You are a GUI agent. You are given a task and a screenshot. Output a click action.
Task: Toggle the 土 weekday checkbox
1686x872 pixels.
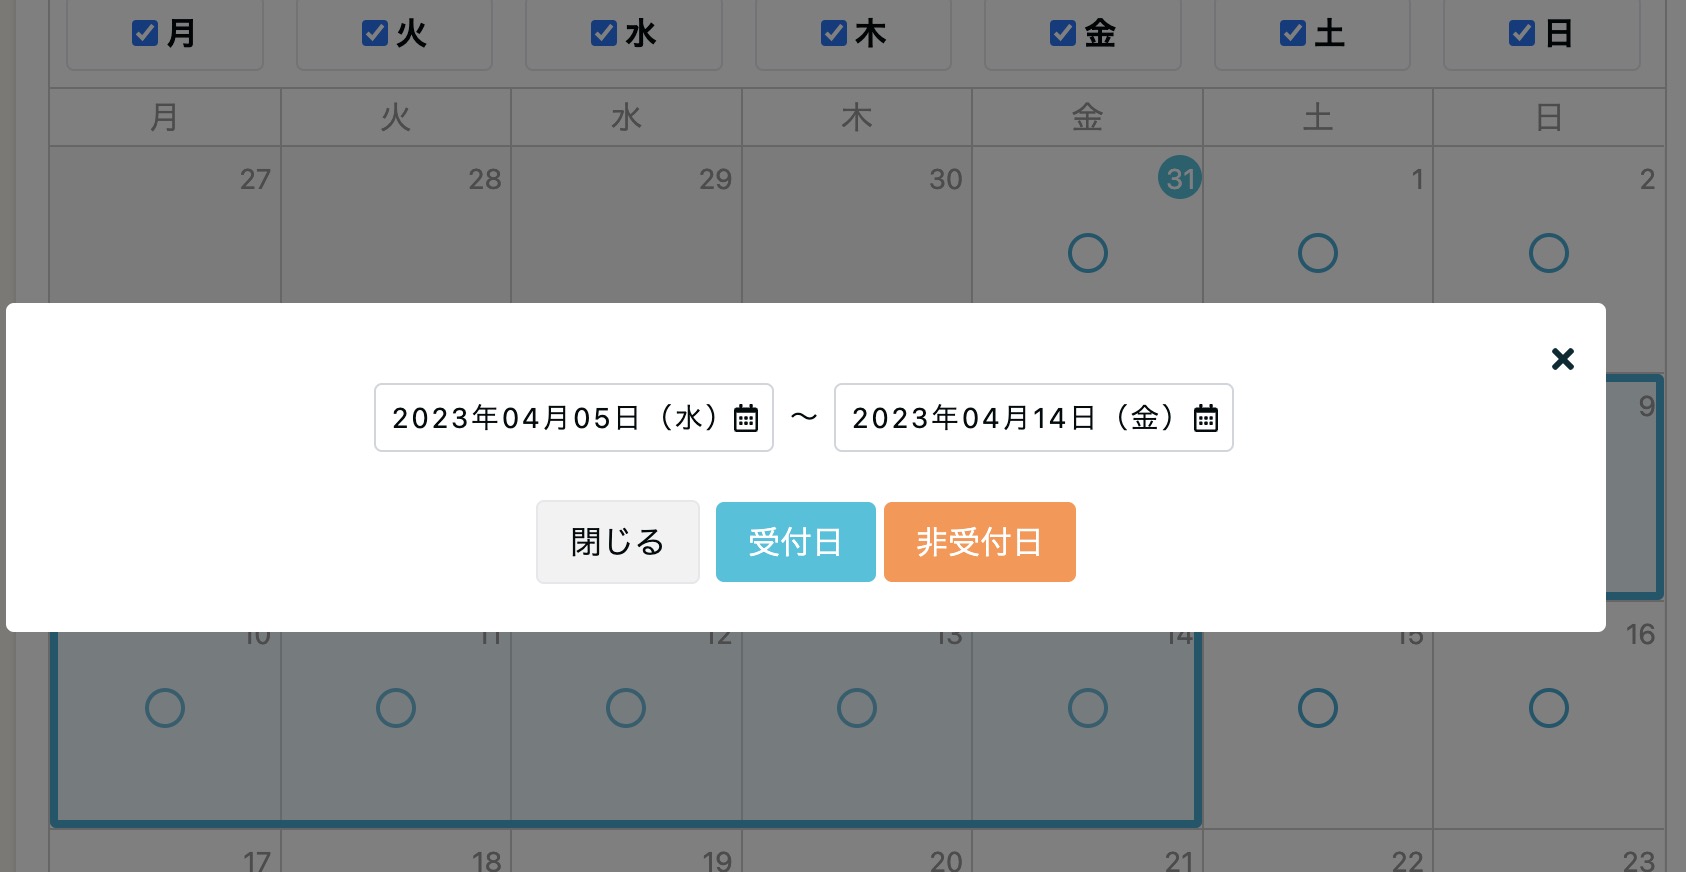click(x=1293, y=33)
